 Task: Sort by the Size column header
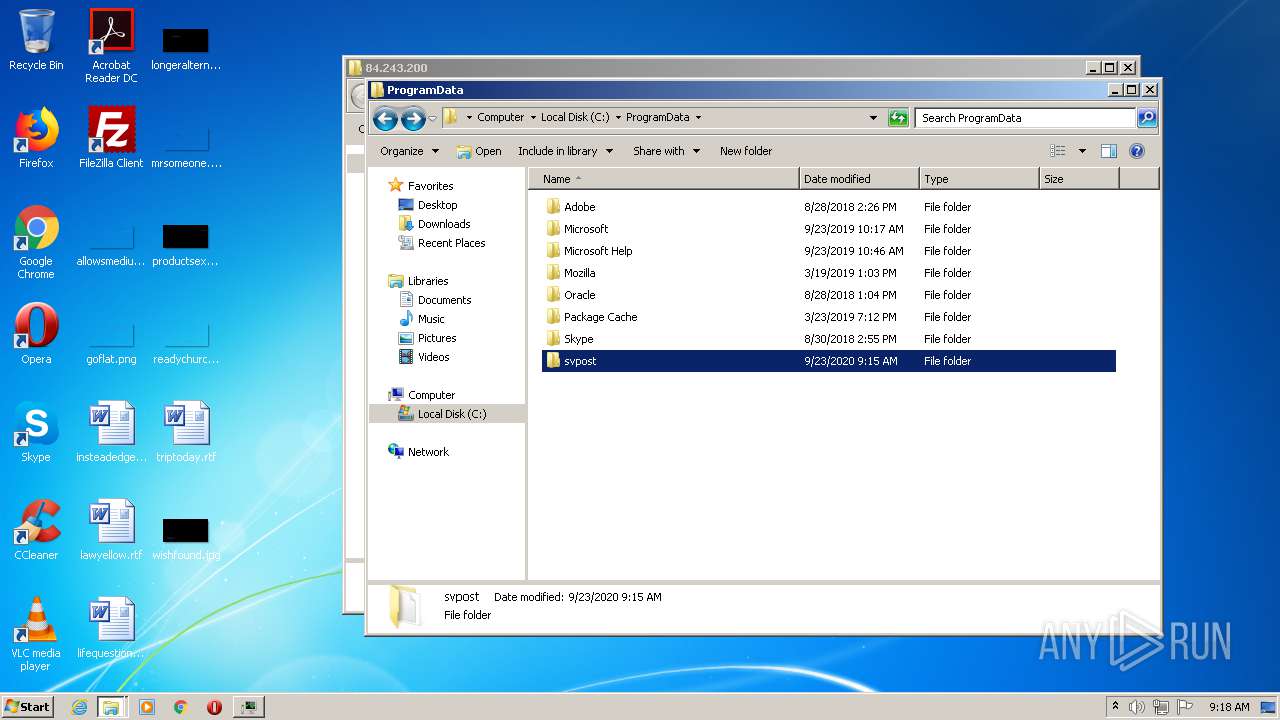pyautogui.click(x=1079, y=179)
